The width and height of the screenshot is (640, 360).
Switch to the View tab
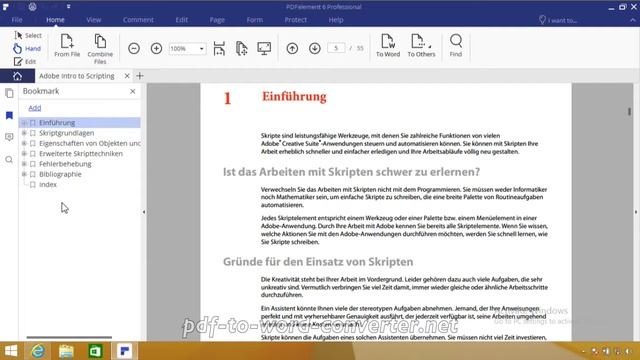tap(93, 20)
